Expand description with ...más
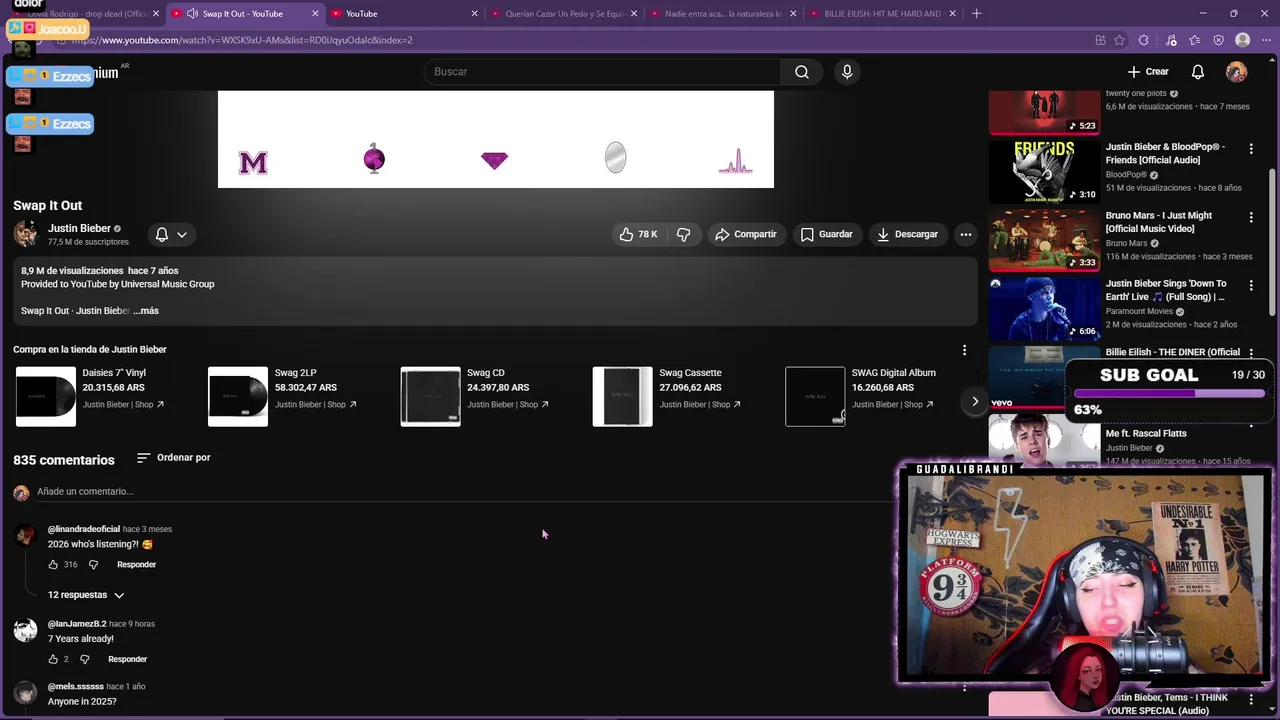Image resolution: width=1280 pixels, height=720 pixels. coord(146,311)
